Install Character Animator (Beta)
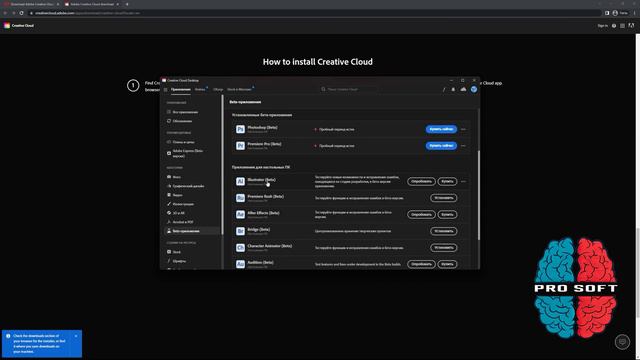640x360 pixels. pos(444,248)
